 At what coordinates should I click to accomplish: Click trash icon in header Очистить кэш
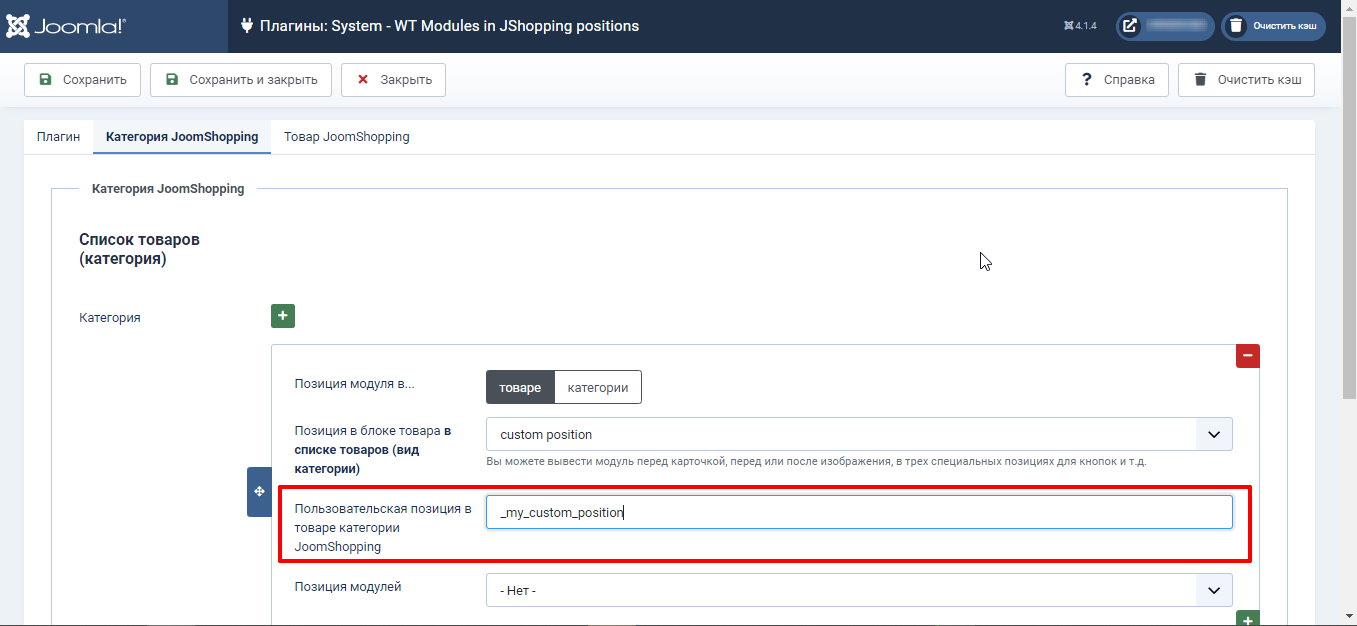coord(1236,26)
